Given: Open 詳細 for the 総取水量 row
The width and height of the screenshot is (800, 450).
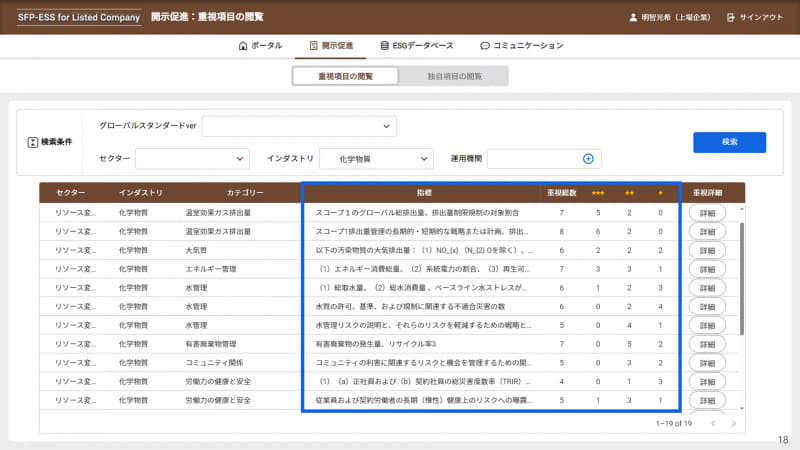Looking at the screenshot, I should (x=707, y=288).
